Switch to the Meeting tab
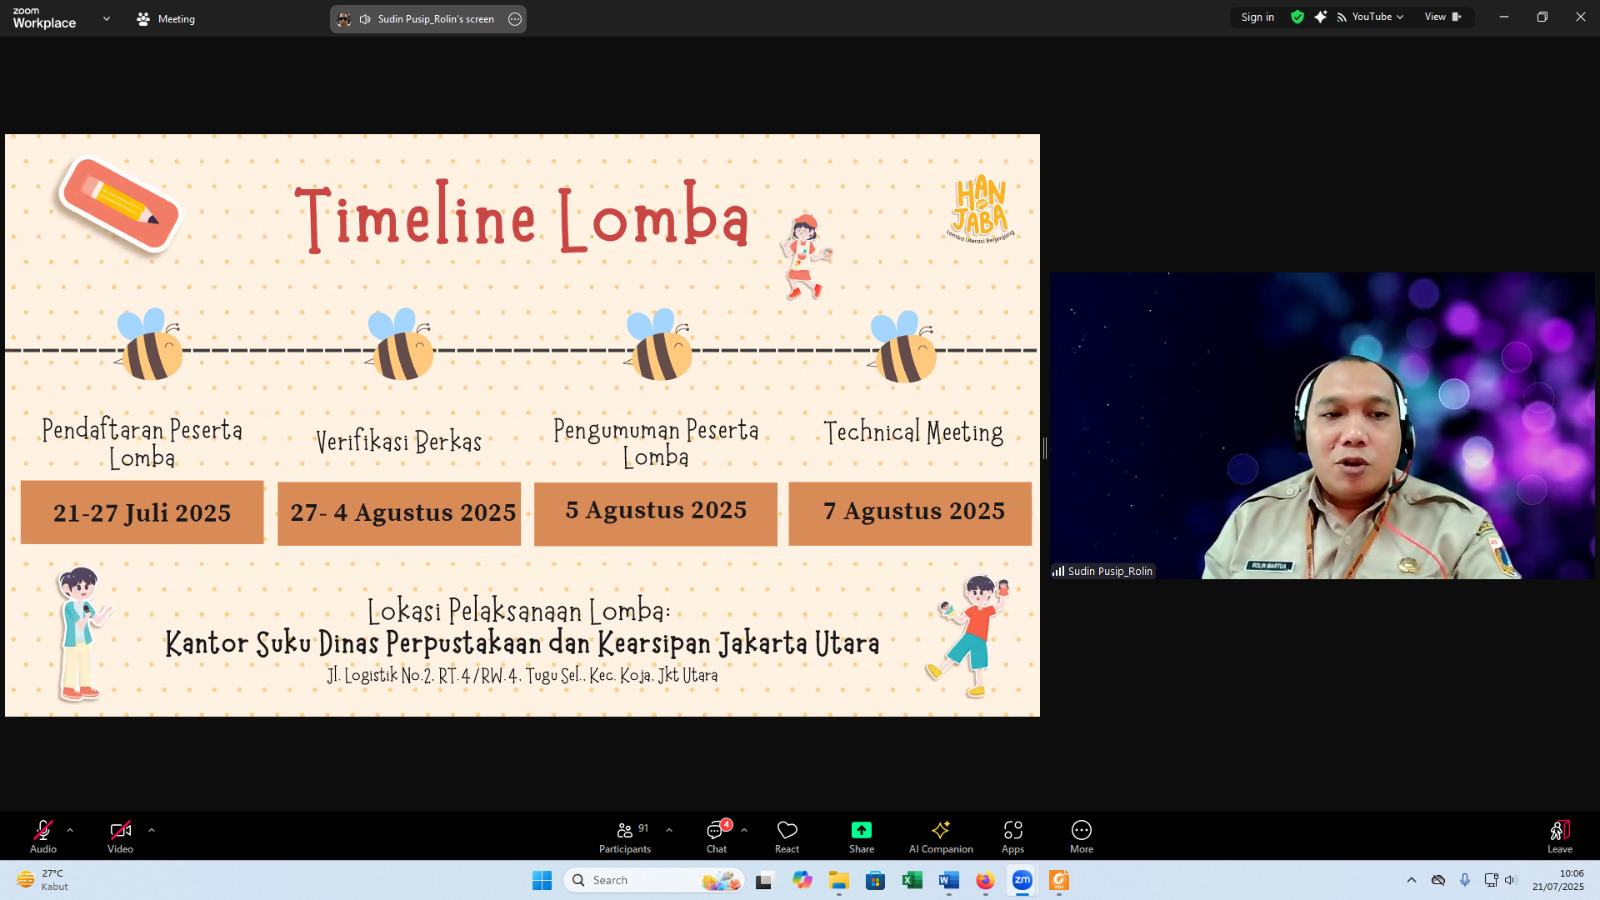The height and width of the screenshot is (900, 1600). point(166,18)
